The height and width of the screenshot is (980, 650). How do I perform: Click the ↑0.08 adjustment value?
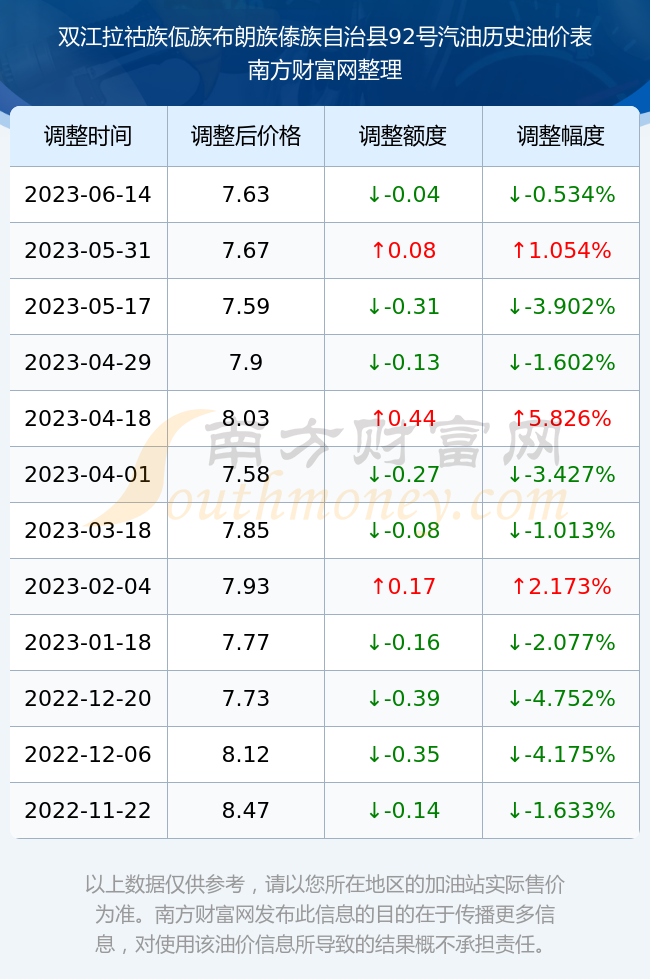pyautogui.click(x=403, y=251)
